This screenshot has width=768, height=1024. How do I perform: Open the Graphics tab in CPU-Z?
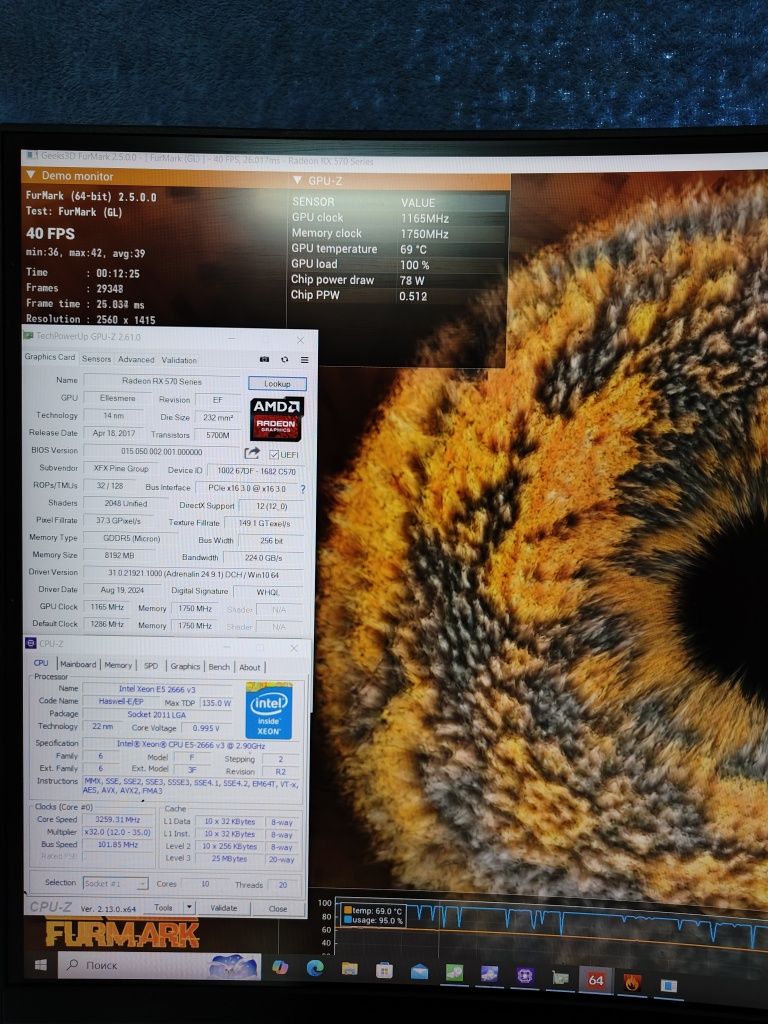click(x=185, y=666)
